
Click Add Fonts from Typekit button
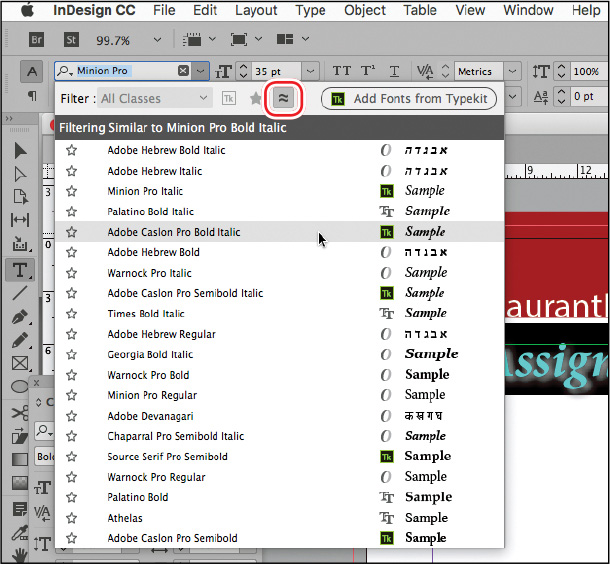click(409, 99)
